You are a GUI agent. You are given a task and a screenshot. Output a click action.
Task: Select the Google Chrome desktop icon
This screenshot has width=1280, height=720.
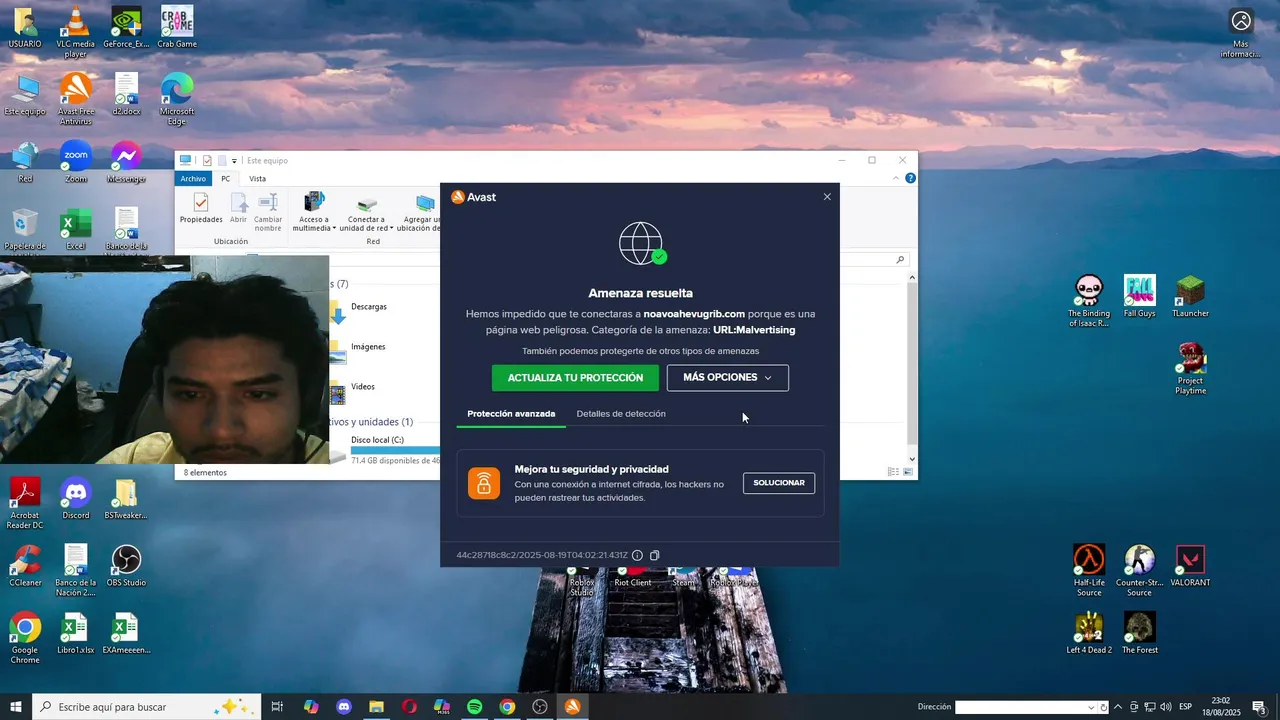(25, 637)
